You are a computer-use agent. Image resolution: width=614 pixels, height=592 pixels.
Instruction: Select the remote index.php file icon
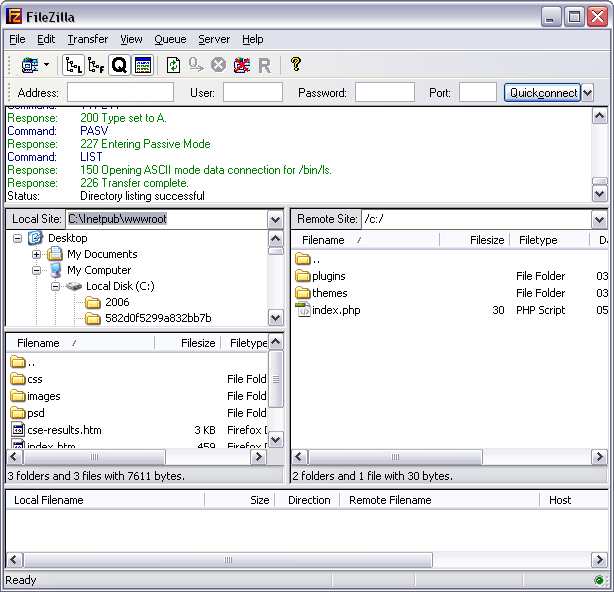[303, 310]
